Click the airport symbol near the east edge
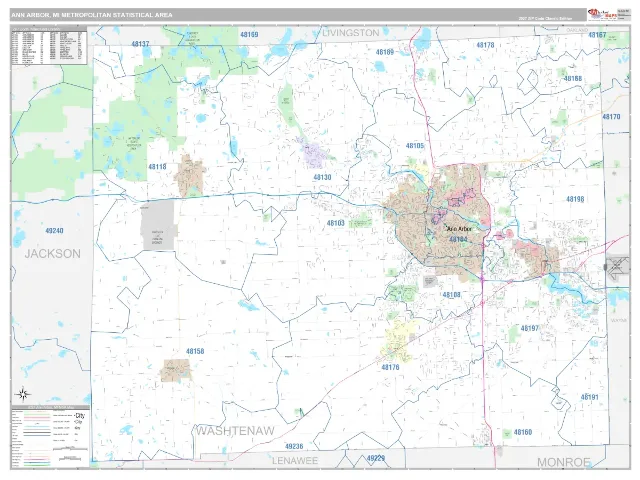 point(617,267)
